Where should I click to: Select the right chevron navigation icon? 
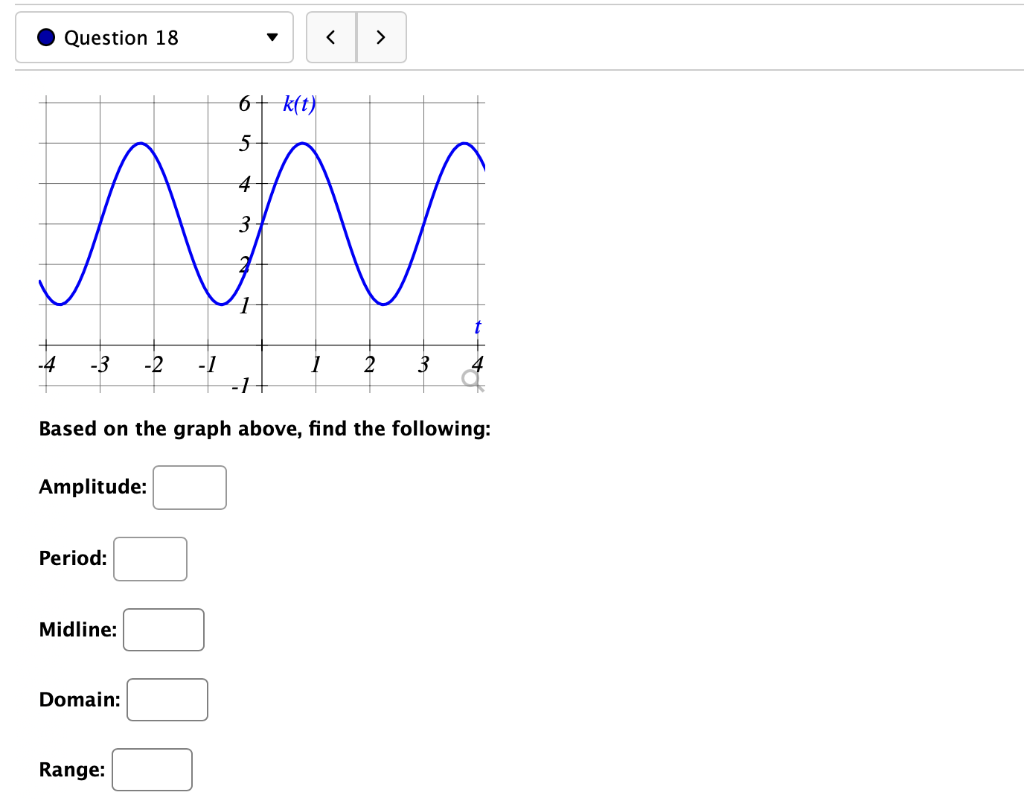[x=381, y=36]
